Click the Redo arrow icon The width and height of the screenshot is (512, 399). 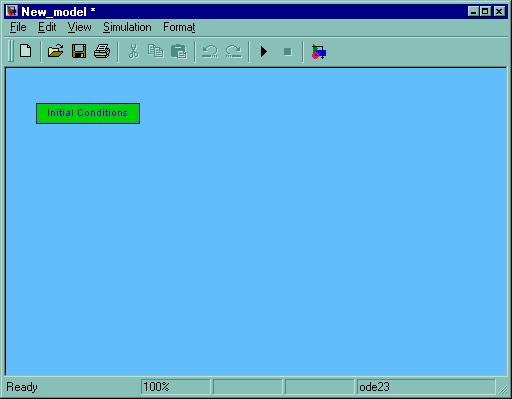click(233, 52)
